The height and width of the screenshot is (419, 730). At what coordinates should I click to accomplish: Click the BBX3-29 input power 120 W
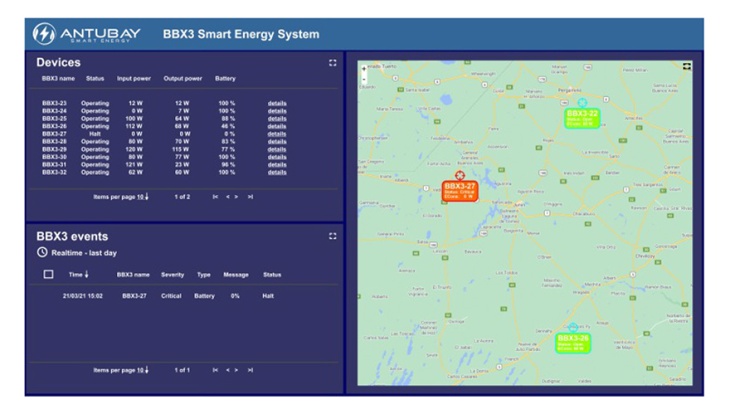[x=134, y=149]
